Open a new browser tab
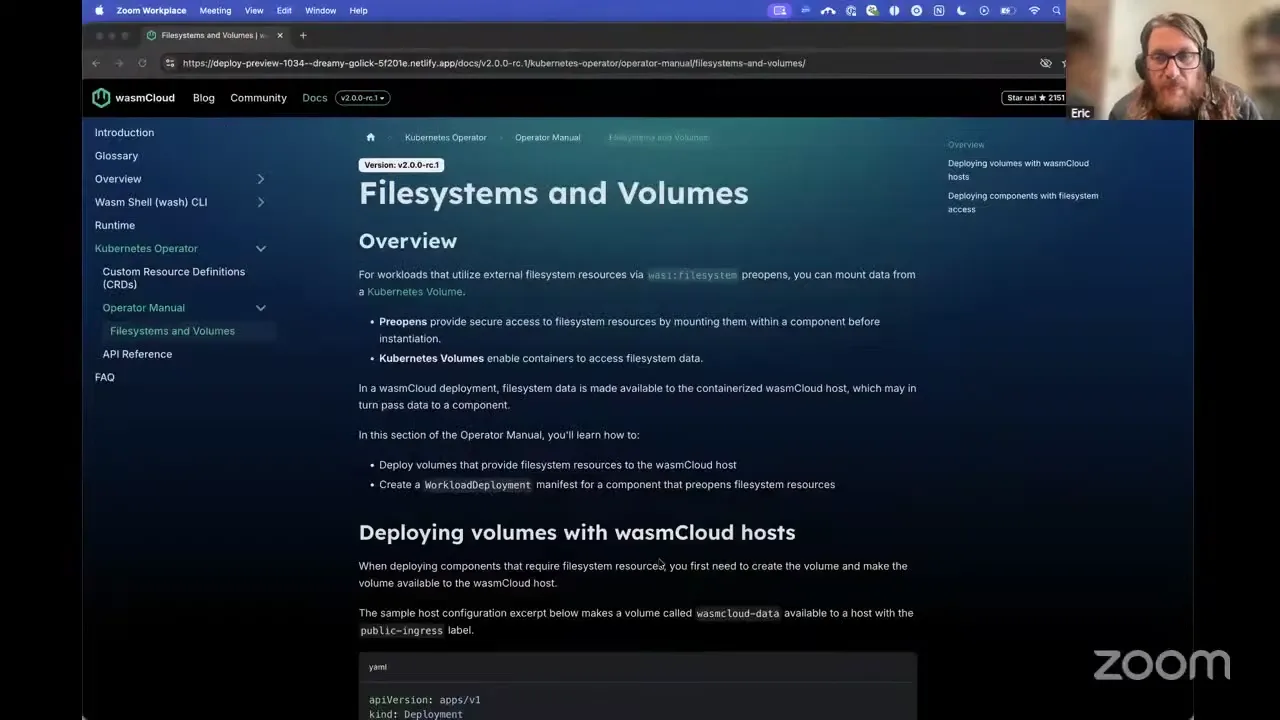 [303, 35]
